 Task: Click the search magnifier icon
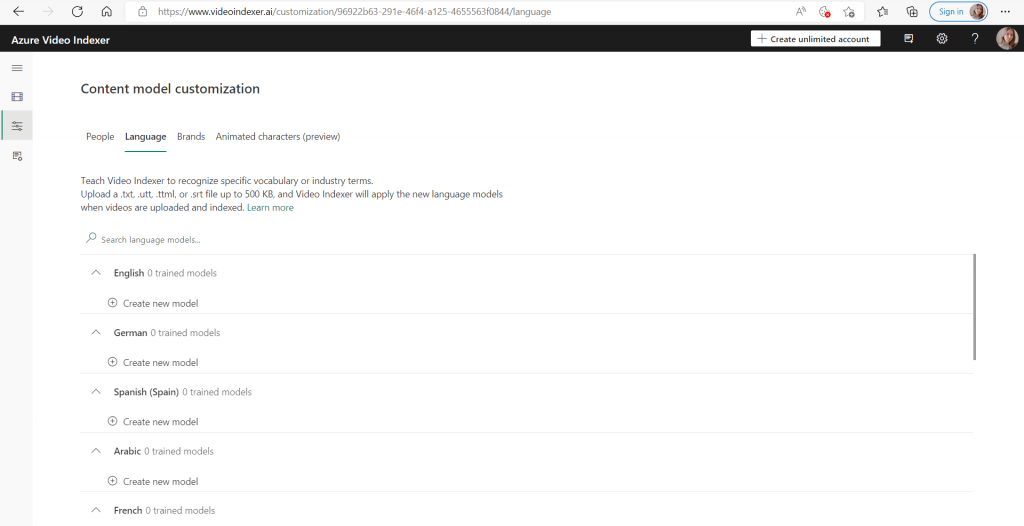91,238
